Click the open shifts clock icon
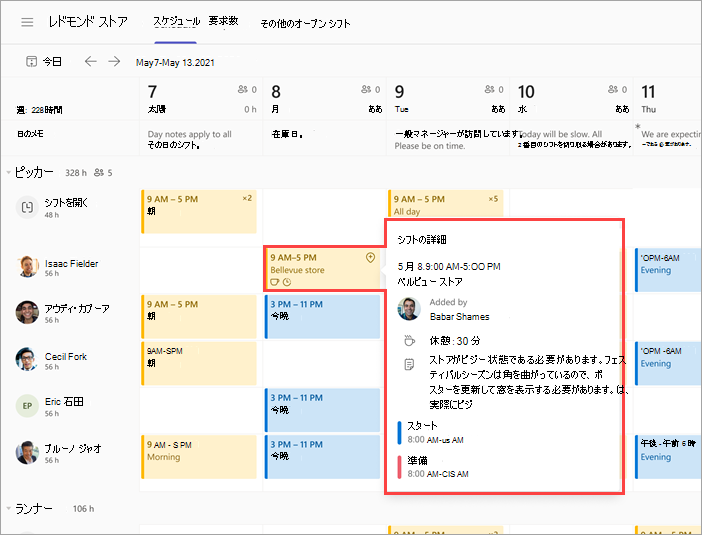Image resolution: width=702 pixels, height=535 pixels. click(x=27, y=207)
